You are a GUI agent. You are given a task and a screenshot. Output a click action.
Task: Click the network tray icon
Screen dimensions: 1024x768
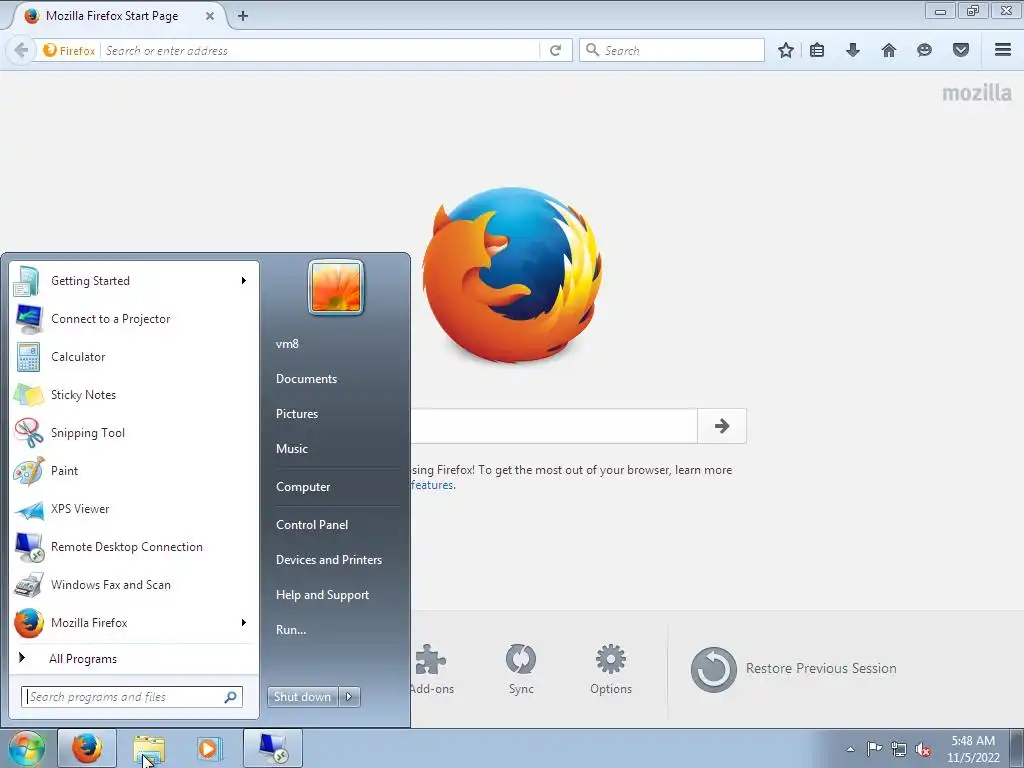point(899,749)
